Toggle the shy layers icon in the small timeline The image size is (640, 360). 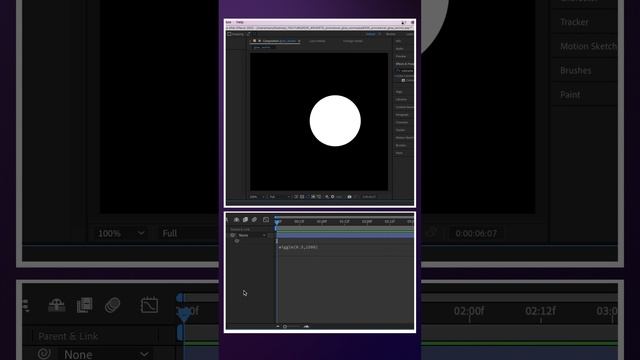[x=236, y=220]
